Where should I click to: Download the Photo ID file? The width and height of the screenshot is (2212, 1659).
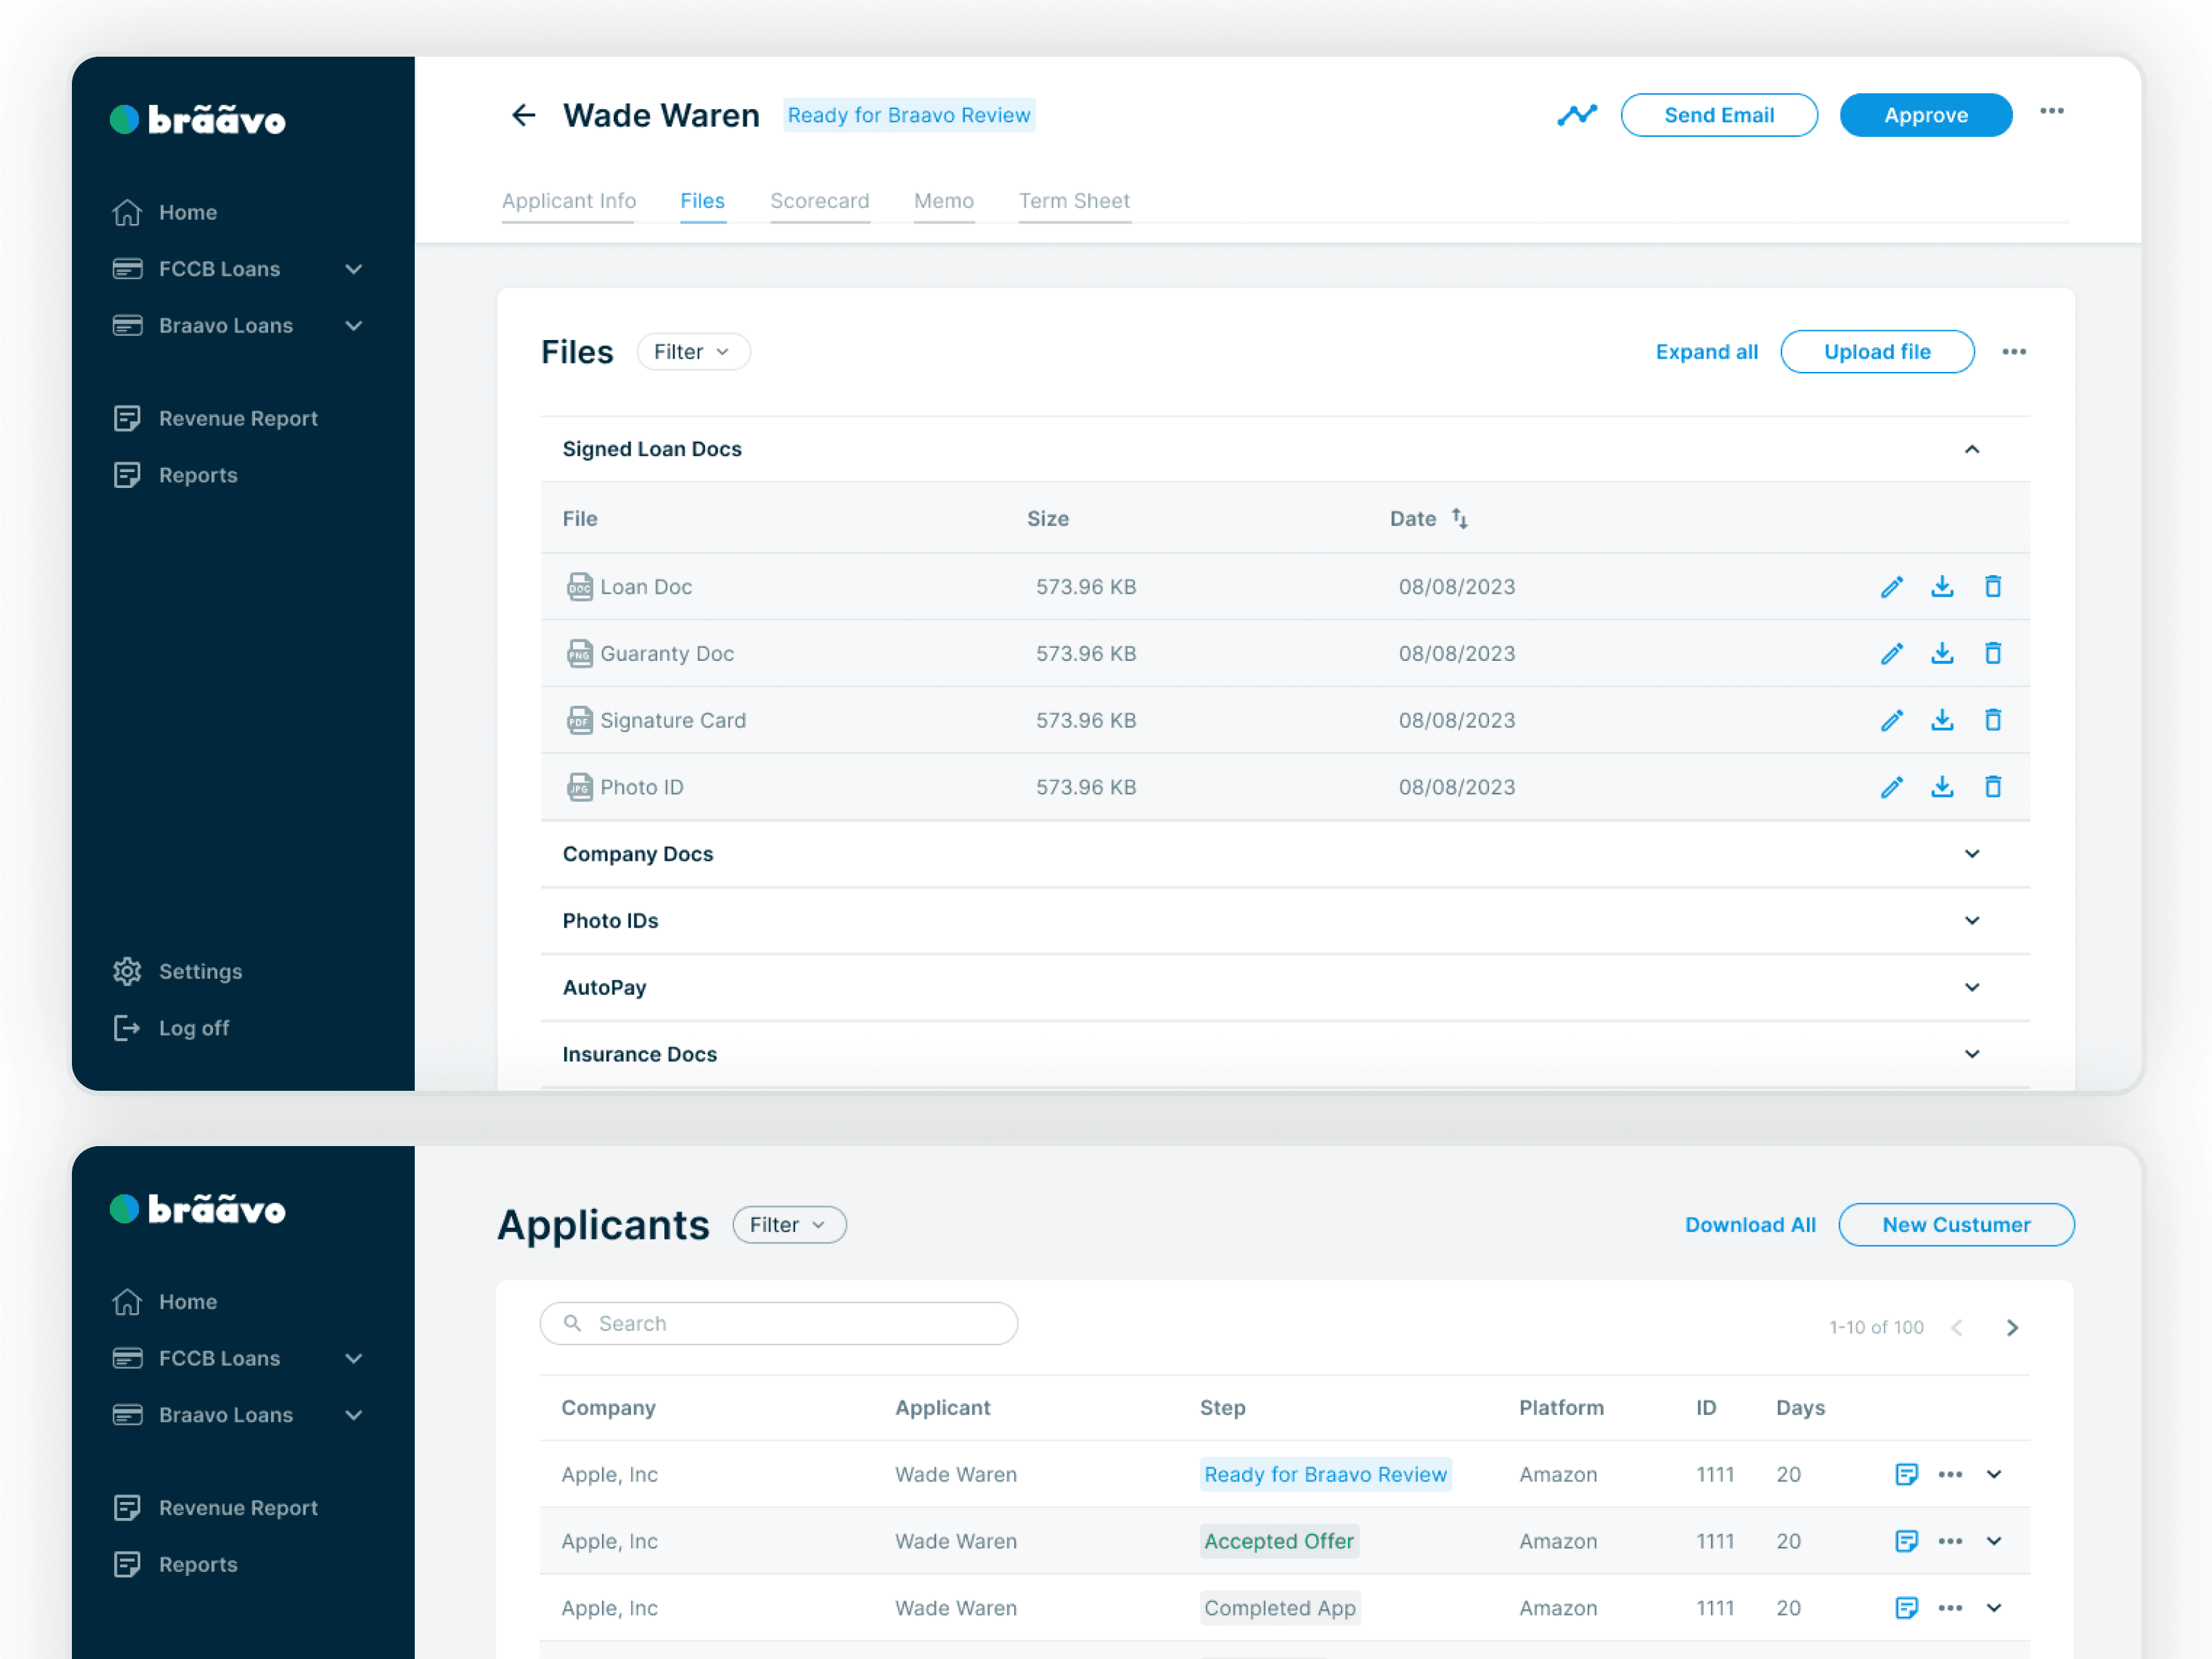pos(1941,787)
